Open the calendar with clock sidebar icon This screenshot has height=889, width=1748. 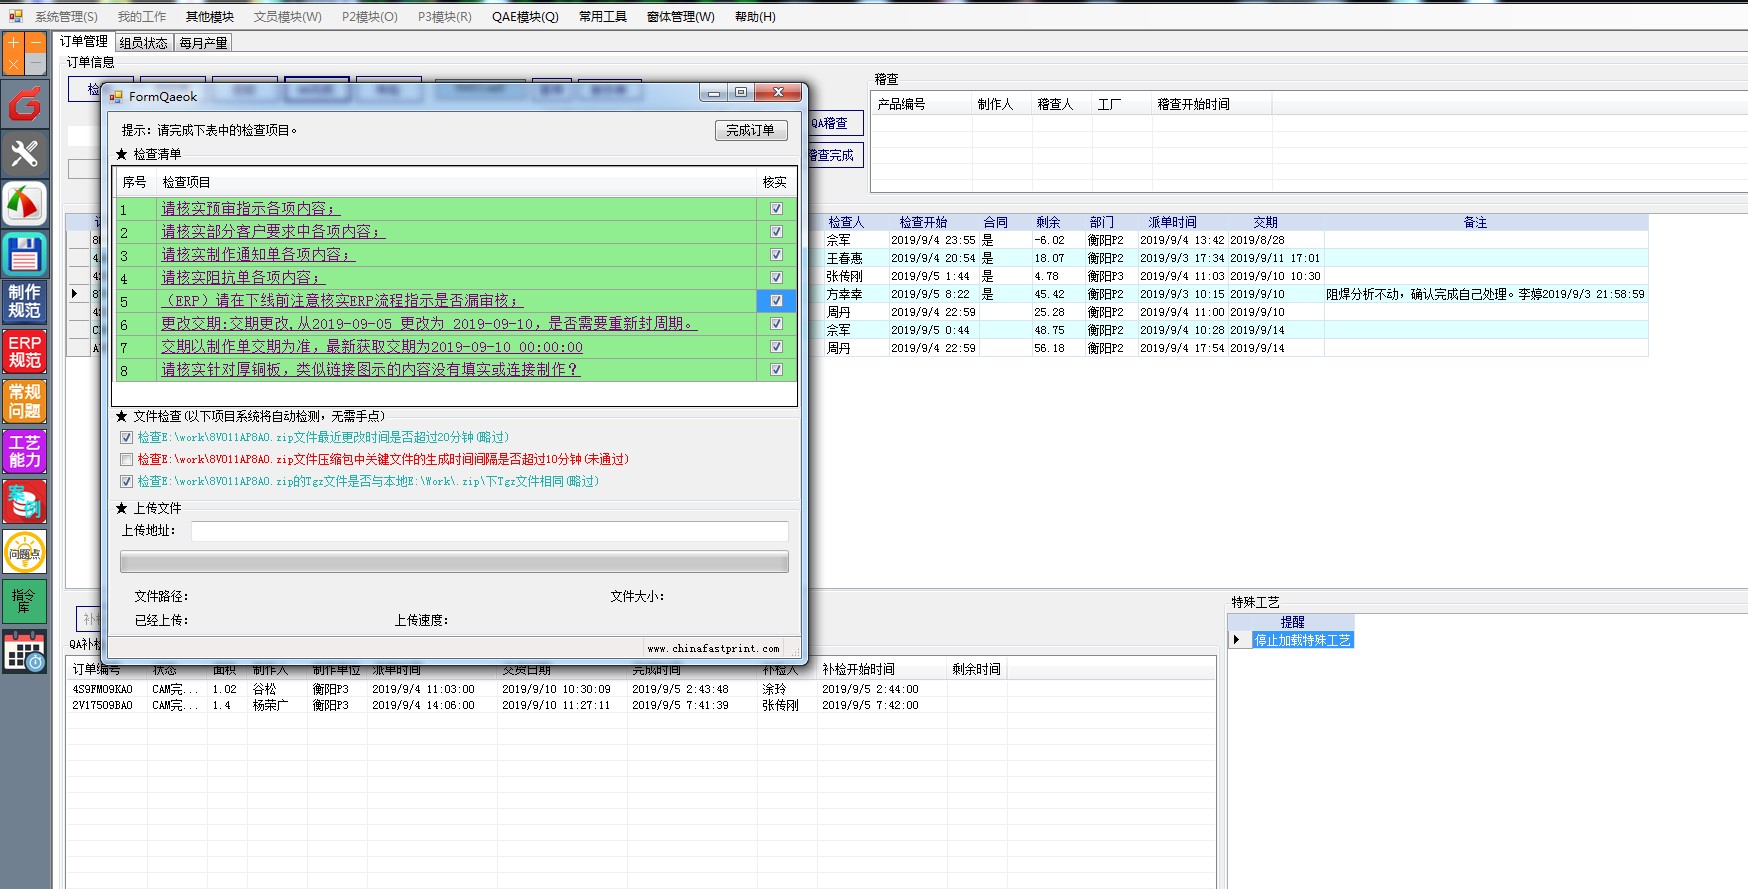(x=24, y=652)
